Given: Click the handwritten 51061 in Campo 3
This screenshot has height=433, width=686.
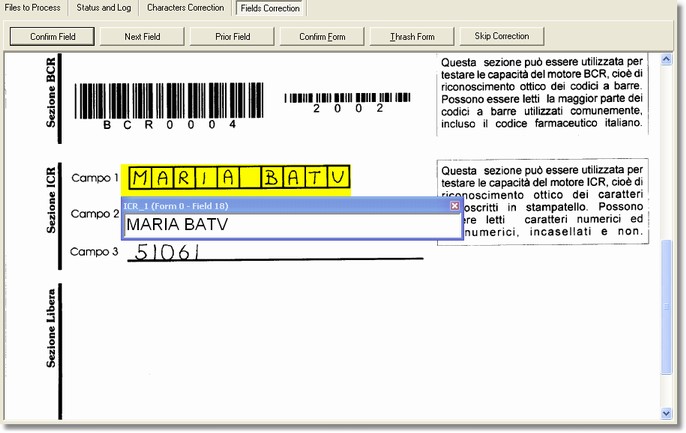Looking at the screenshot, I should click(167, 252).
